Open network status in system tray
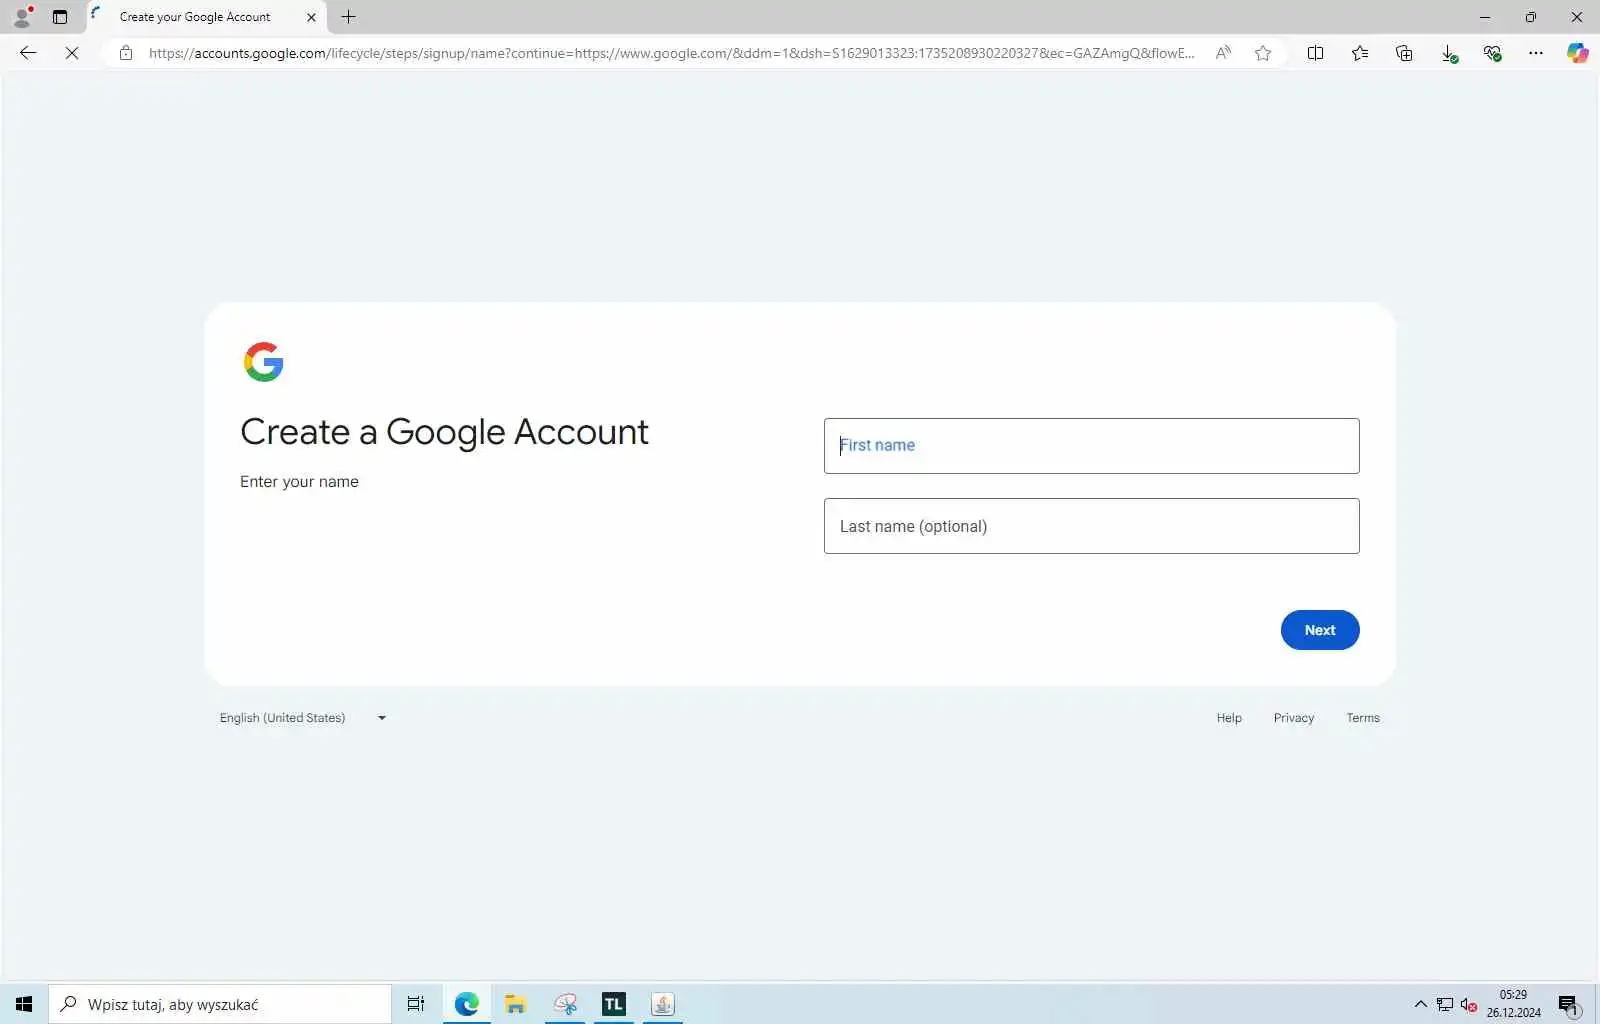The image size is (1600, 1024). [1445, 1004]
